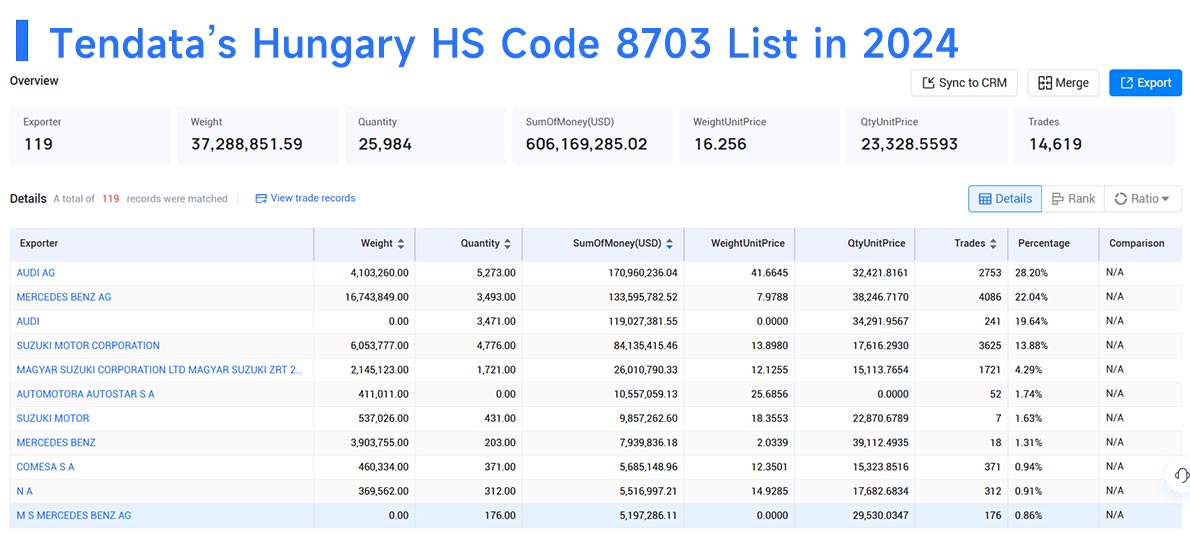This screenshot has height=540, width=1190.
Task: Sort table by Weight column arrows
Action: coord(401,243)
